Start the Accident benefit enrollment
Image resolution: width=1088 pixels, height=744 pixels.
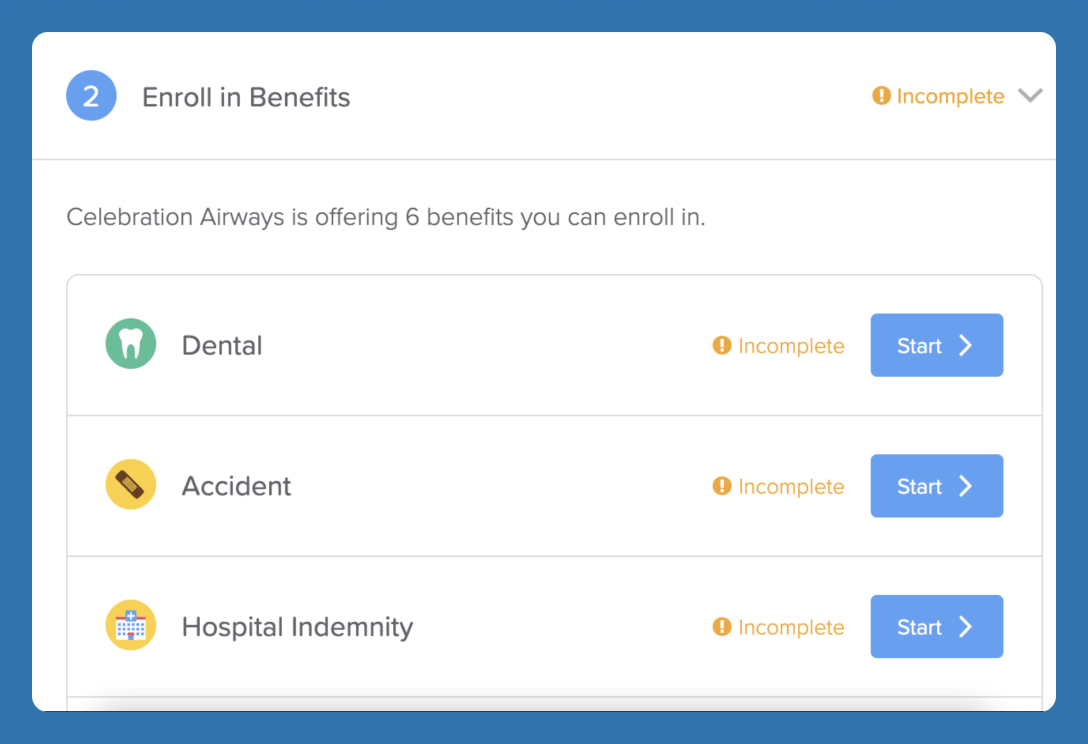pyautogui.click(x=936, y=486)
